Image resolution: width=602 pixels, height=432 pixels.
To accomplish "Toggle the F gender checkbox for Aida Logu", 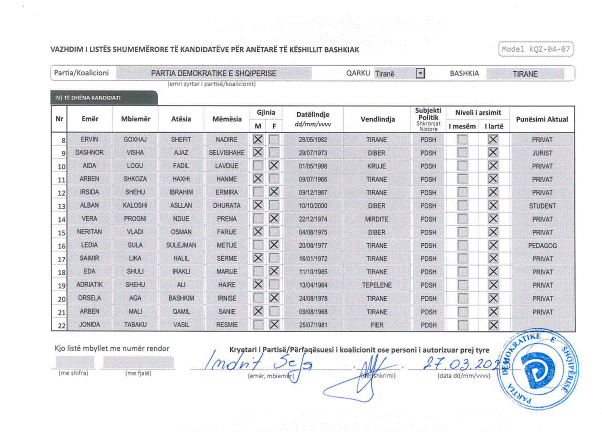I will (x=274, y=165).
